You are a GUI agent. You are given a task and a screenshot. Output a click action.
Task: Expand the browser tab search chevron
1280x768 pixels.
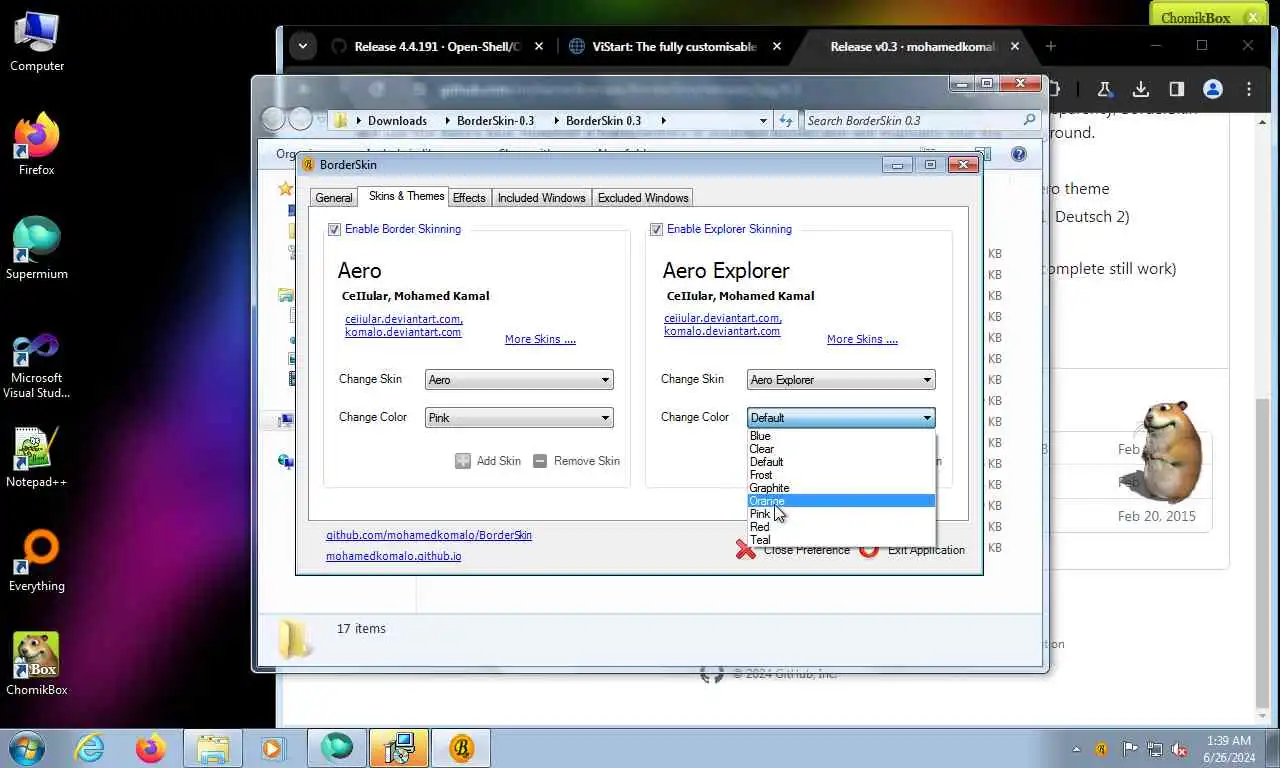tap(302, 46)
